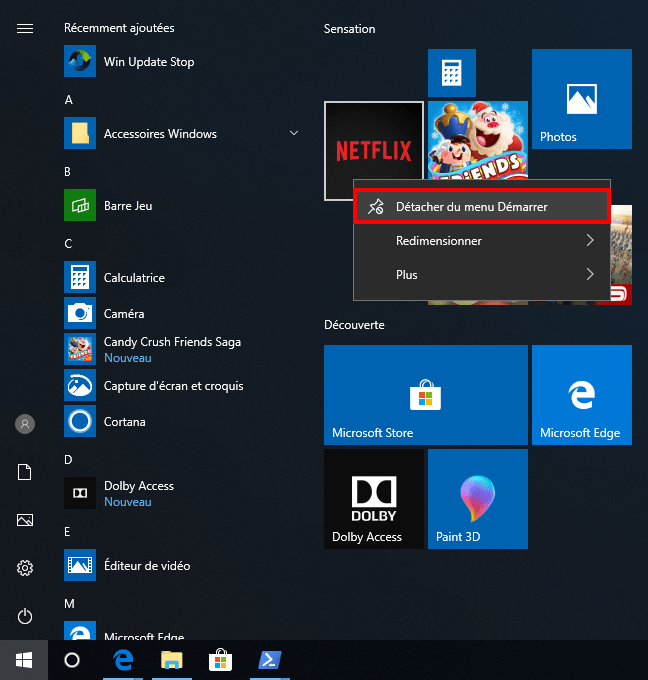Open the hamburger menu at top left
648x680 pixels.
point(25,29)
